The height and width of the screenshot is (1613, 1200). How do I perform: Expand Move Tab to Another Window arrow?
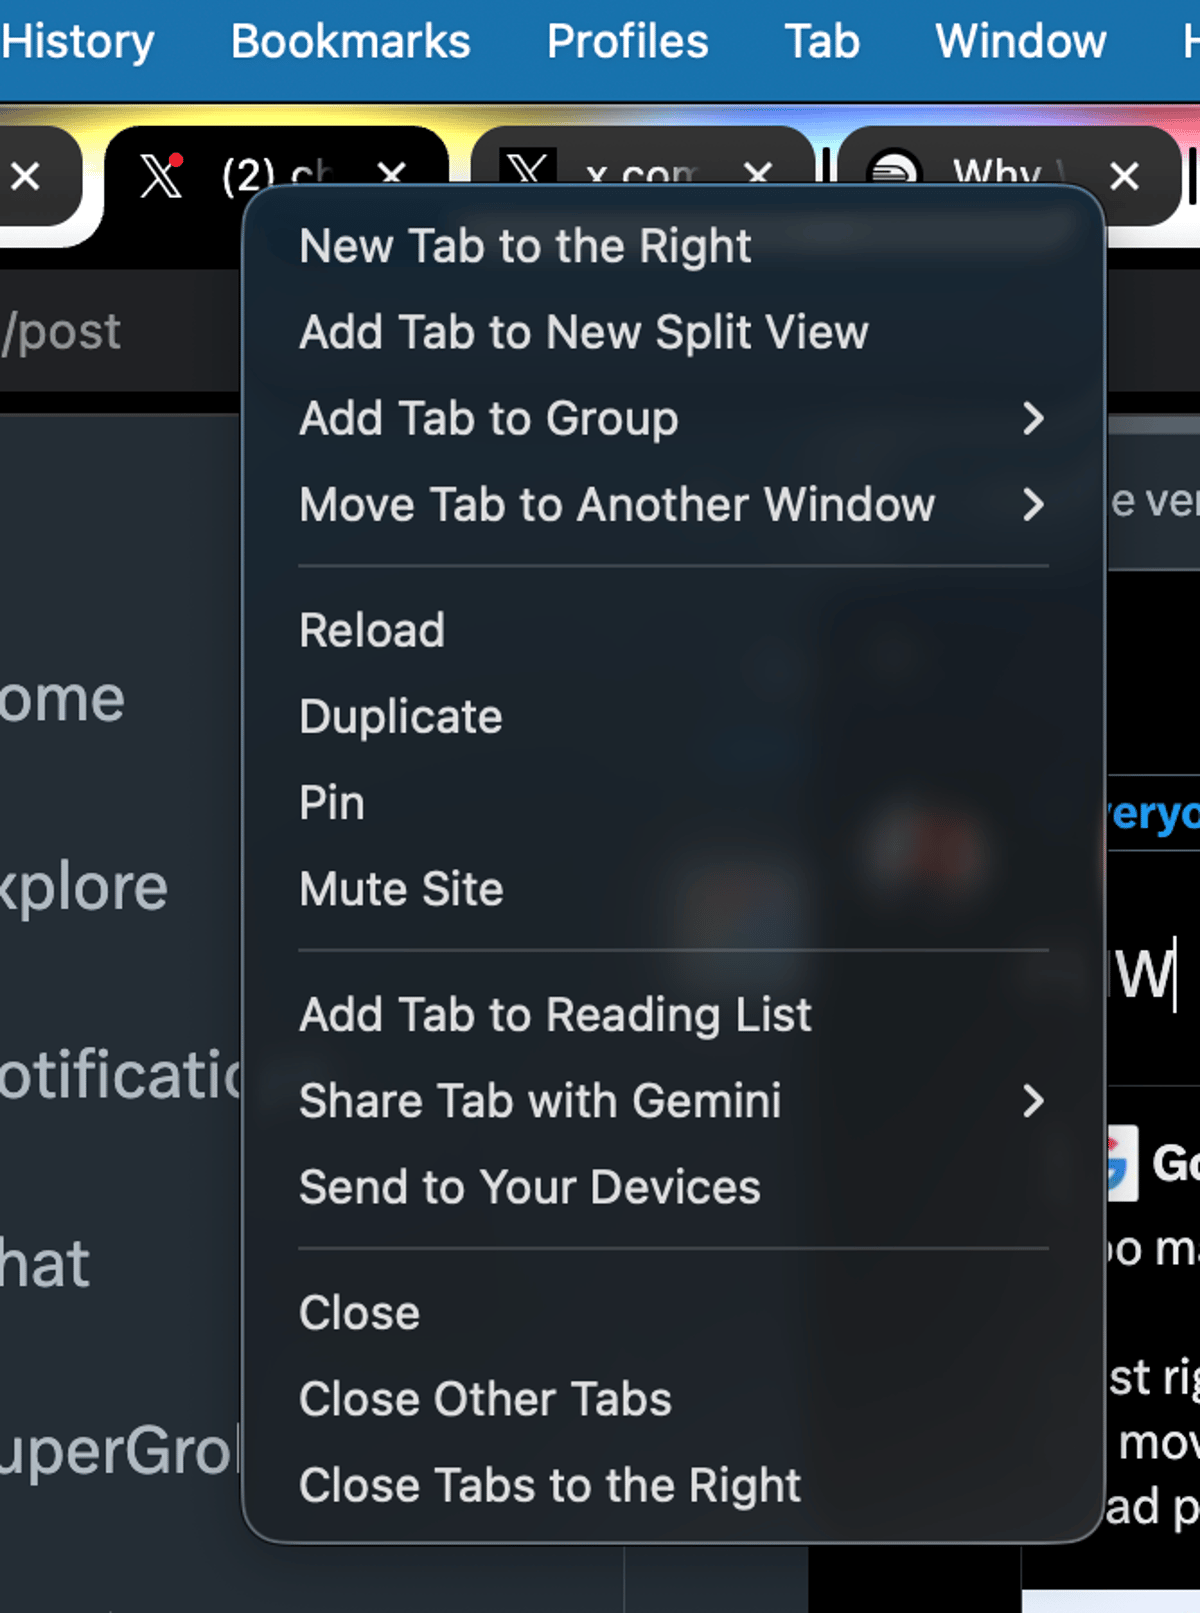[x=1033, y=504]
